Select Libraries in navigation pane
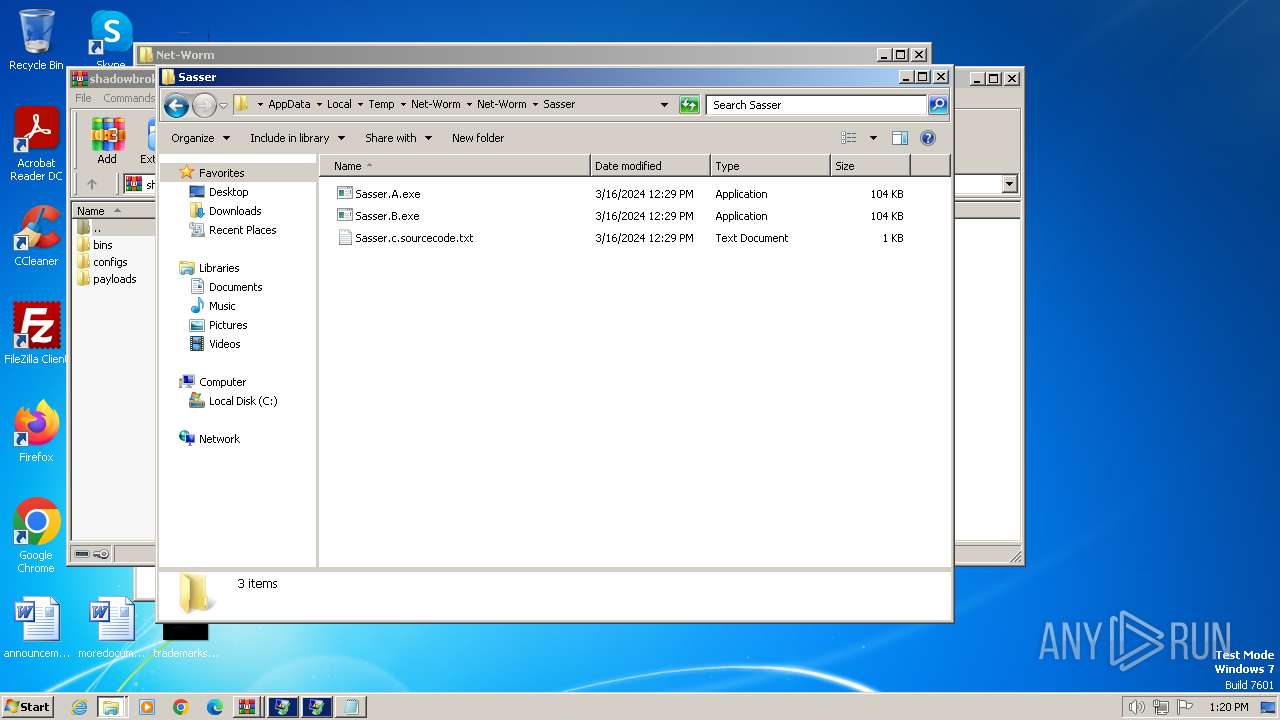1280x720 pixels. [219, 268]
